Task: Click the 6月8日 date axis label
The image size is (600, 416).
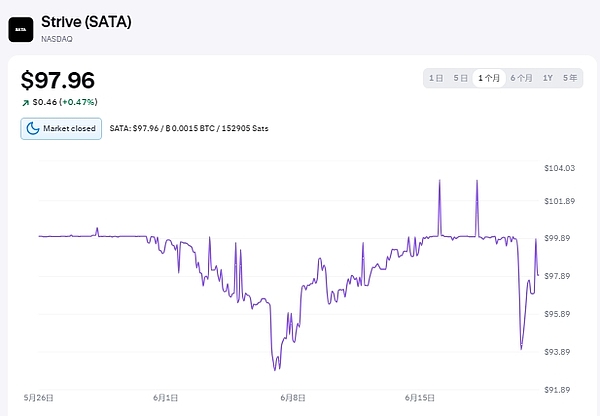Action: point(293,398)
